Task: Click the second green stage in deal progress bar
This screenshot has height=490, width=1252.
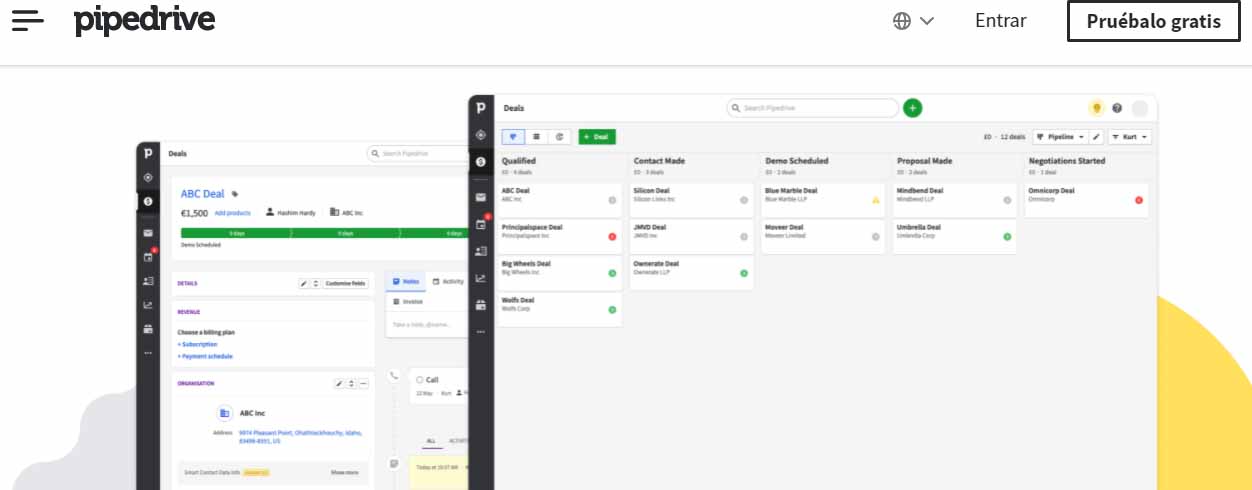Action: click(345, 233)
